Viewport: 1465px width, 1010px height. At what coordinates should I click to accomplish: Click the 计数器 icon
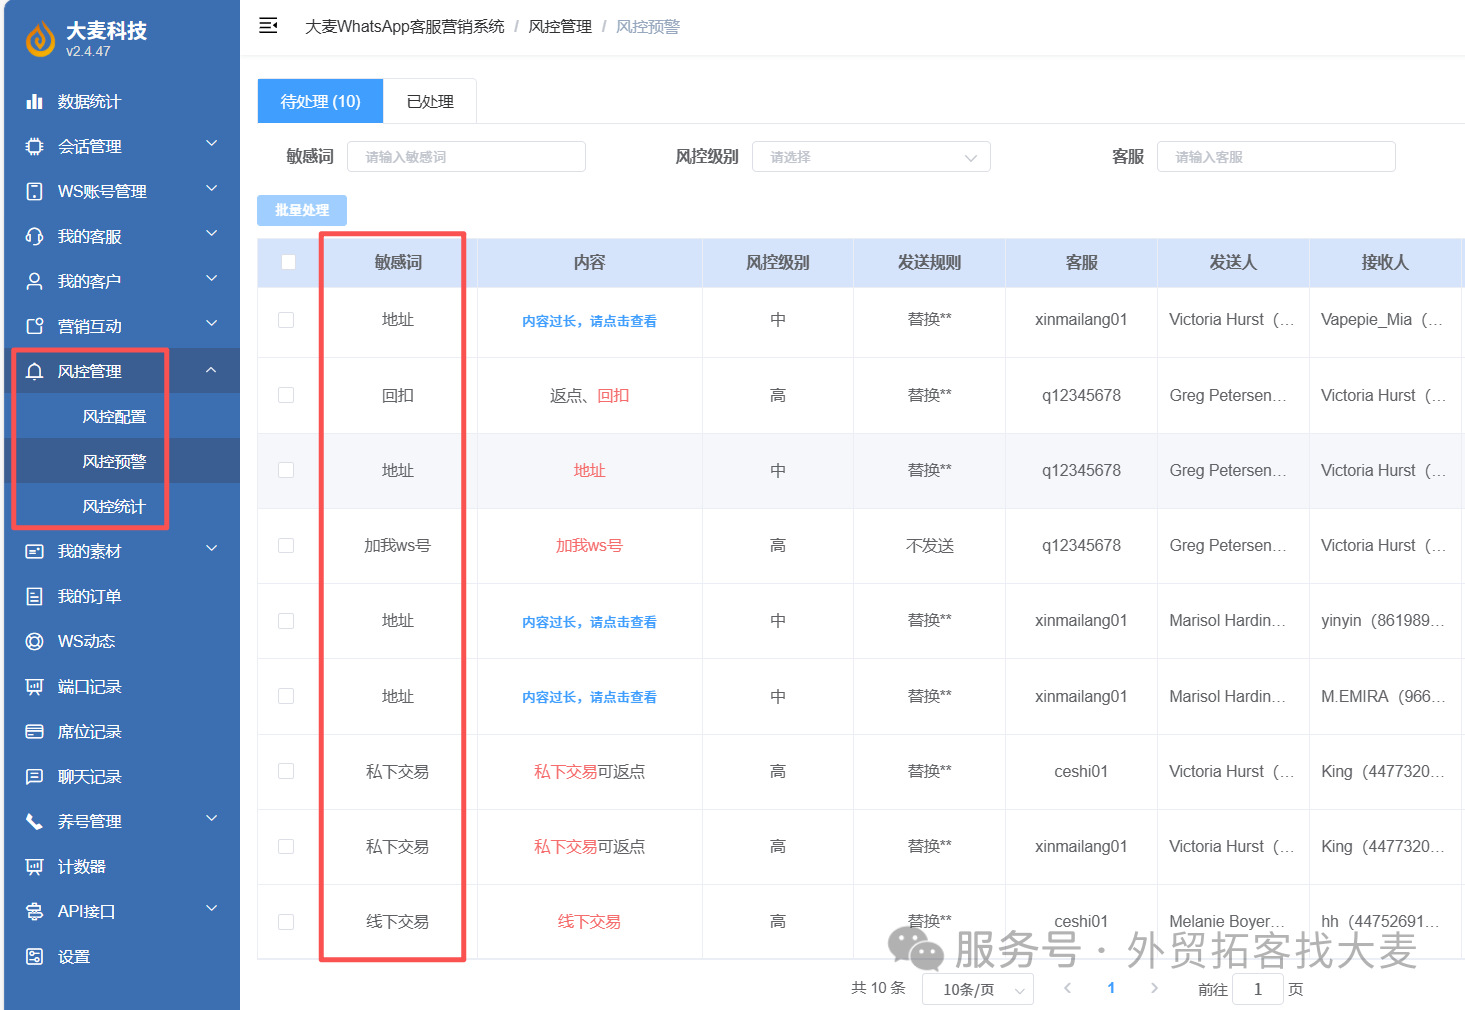pos(34,866)
